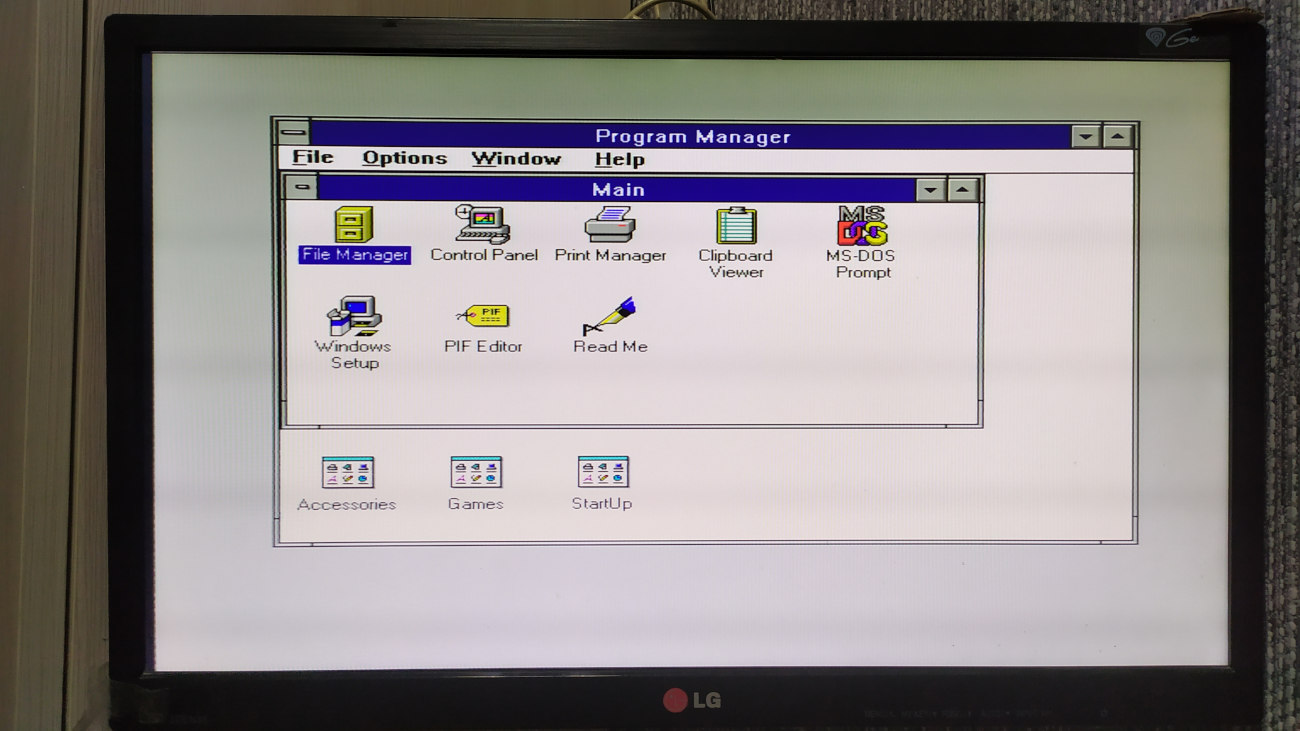The image size is (1300, 731).
Task: Select the Games program group icon
Action: [x=476, y=473]
